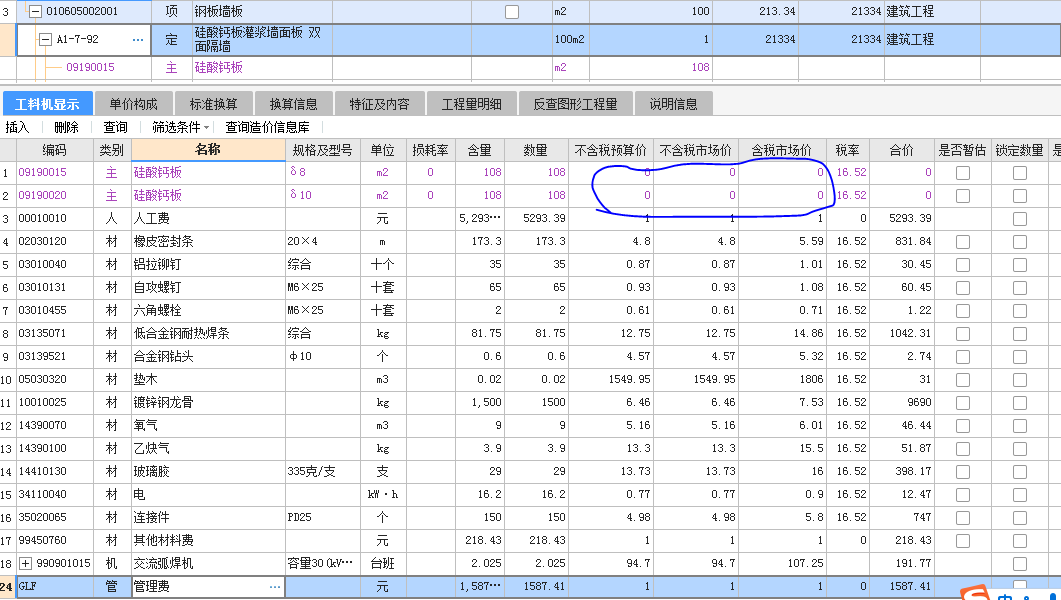Select the 人工费 name cell

click(208, 218)
